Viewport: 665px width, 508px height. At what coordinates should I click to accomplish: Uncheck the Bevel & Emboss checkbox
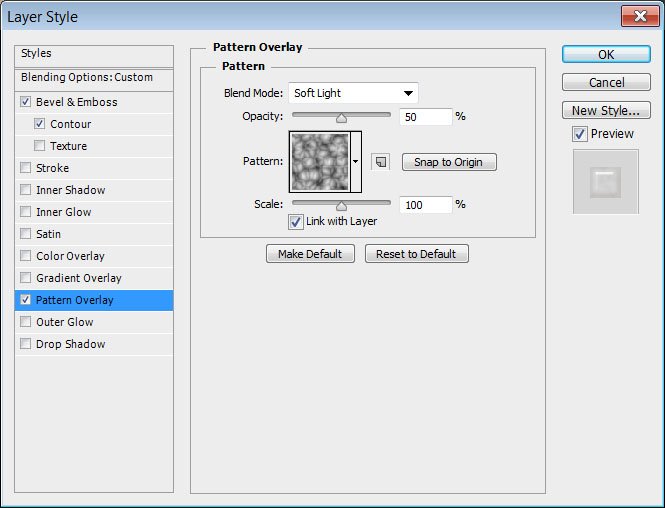point(25,102)
